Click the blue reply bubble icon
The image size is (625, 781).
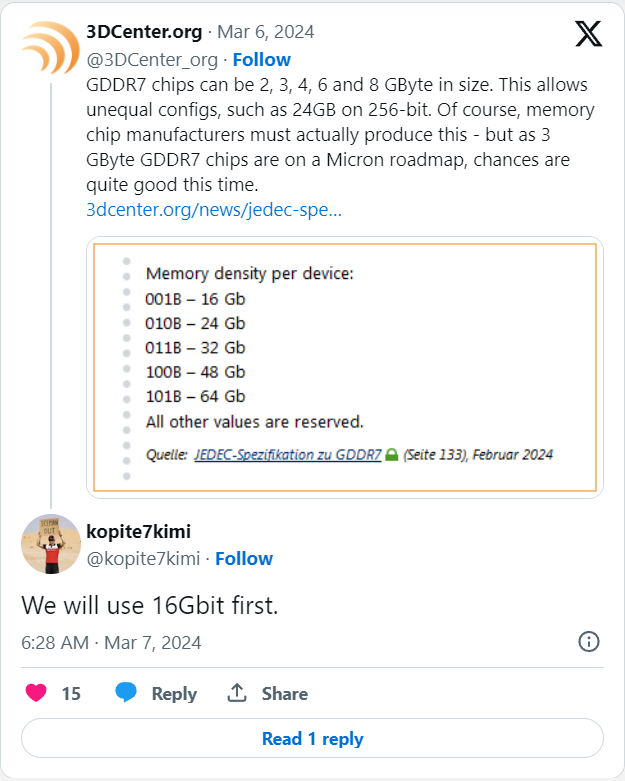pyautogui.click(x=126, y=692)
